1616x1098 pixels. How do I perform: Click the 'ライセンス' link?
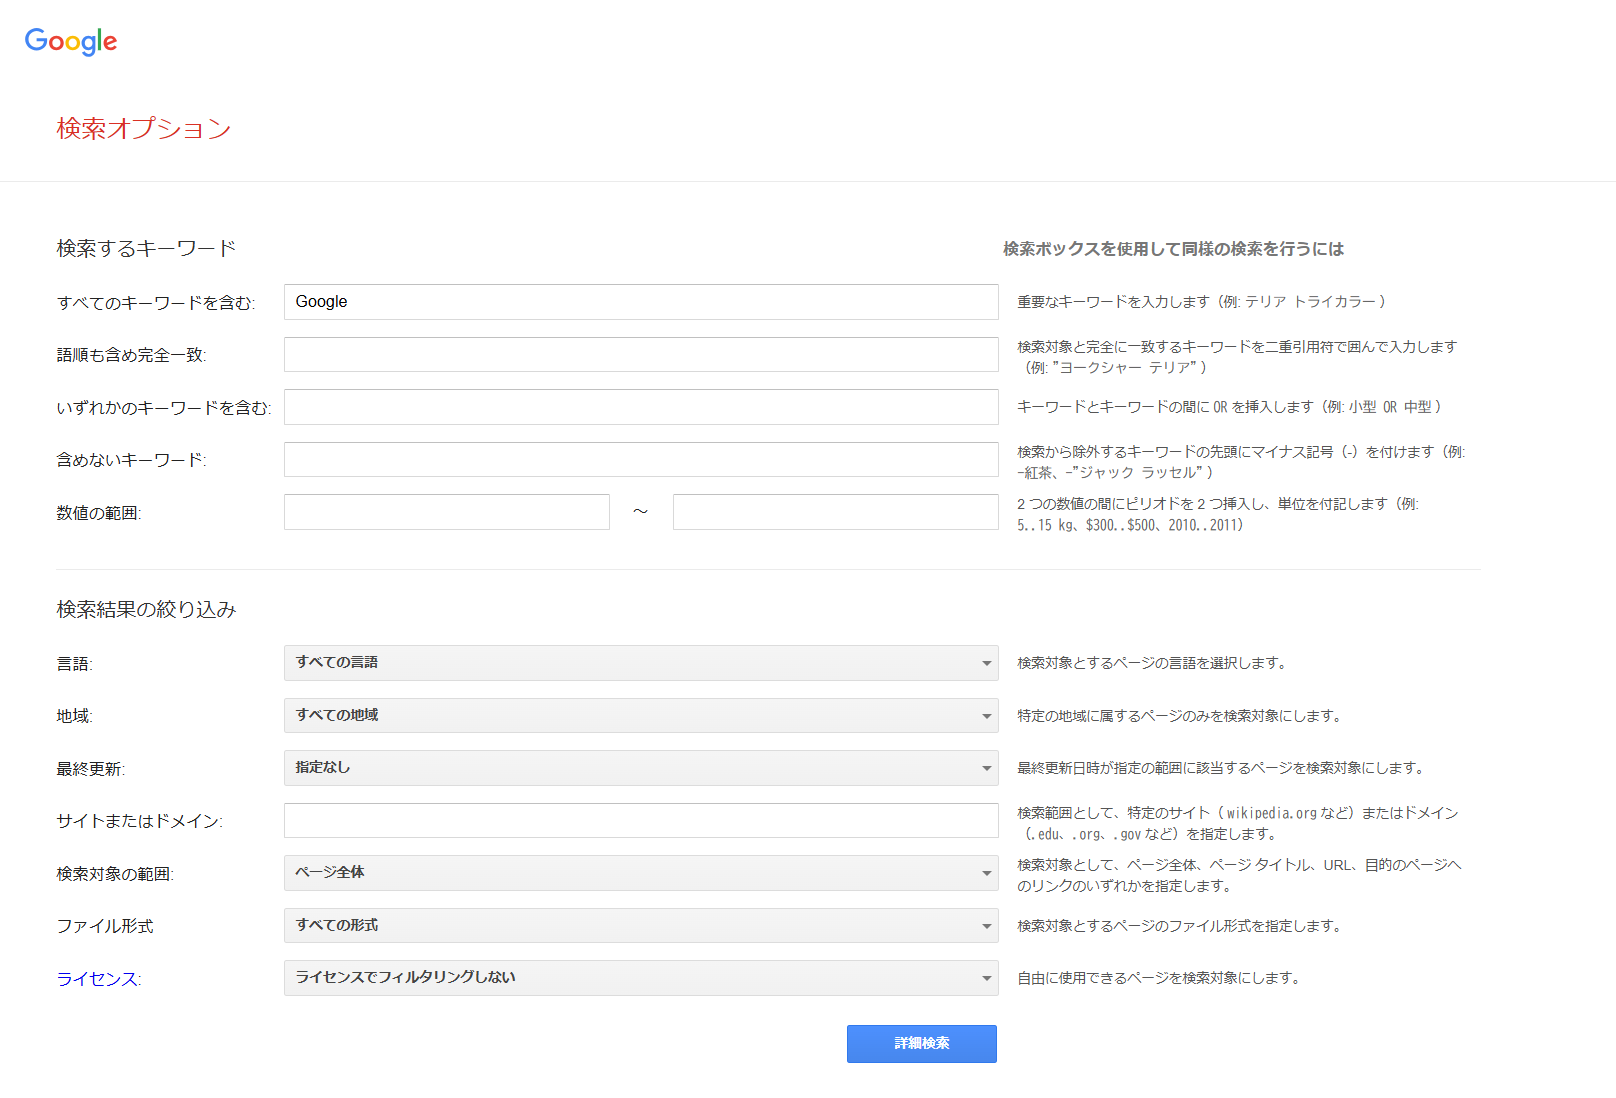pyautogui.click(x=97, y=979)
